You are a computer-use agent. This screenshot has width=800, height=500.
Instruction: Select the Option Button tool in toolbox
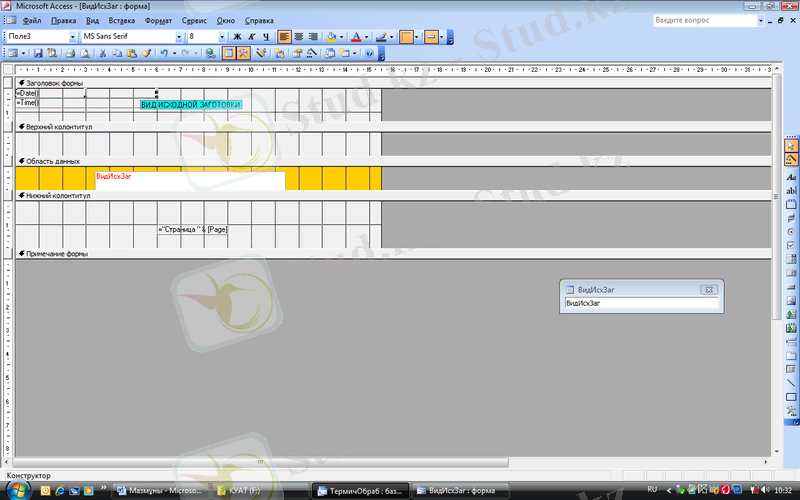(x=791, y=232)
